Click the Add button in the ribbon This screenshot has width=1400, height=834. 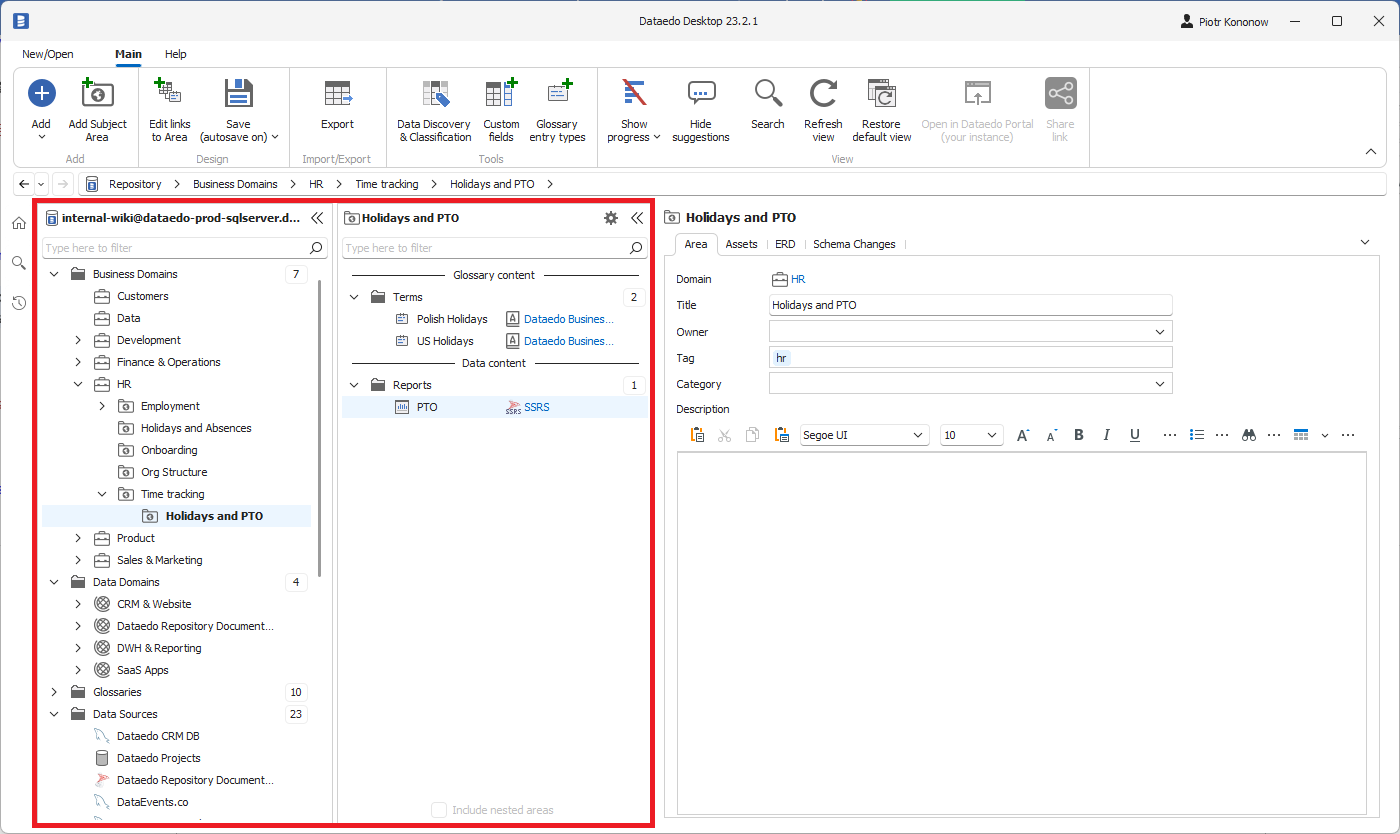[x=41, y=94]
